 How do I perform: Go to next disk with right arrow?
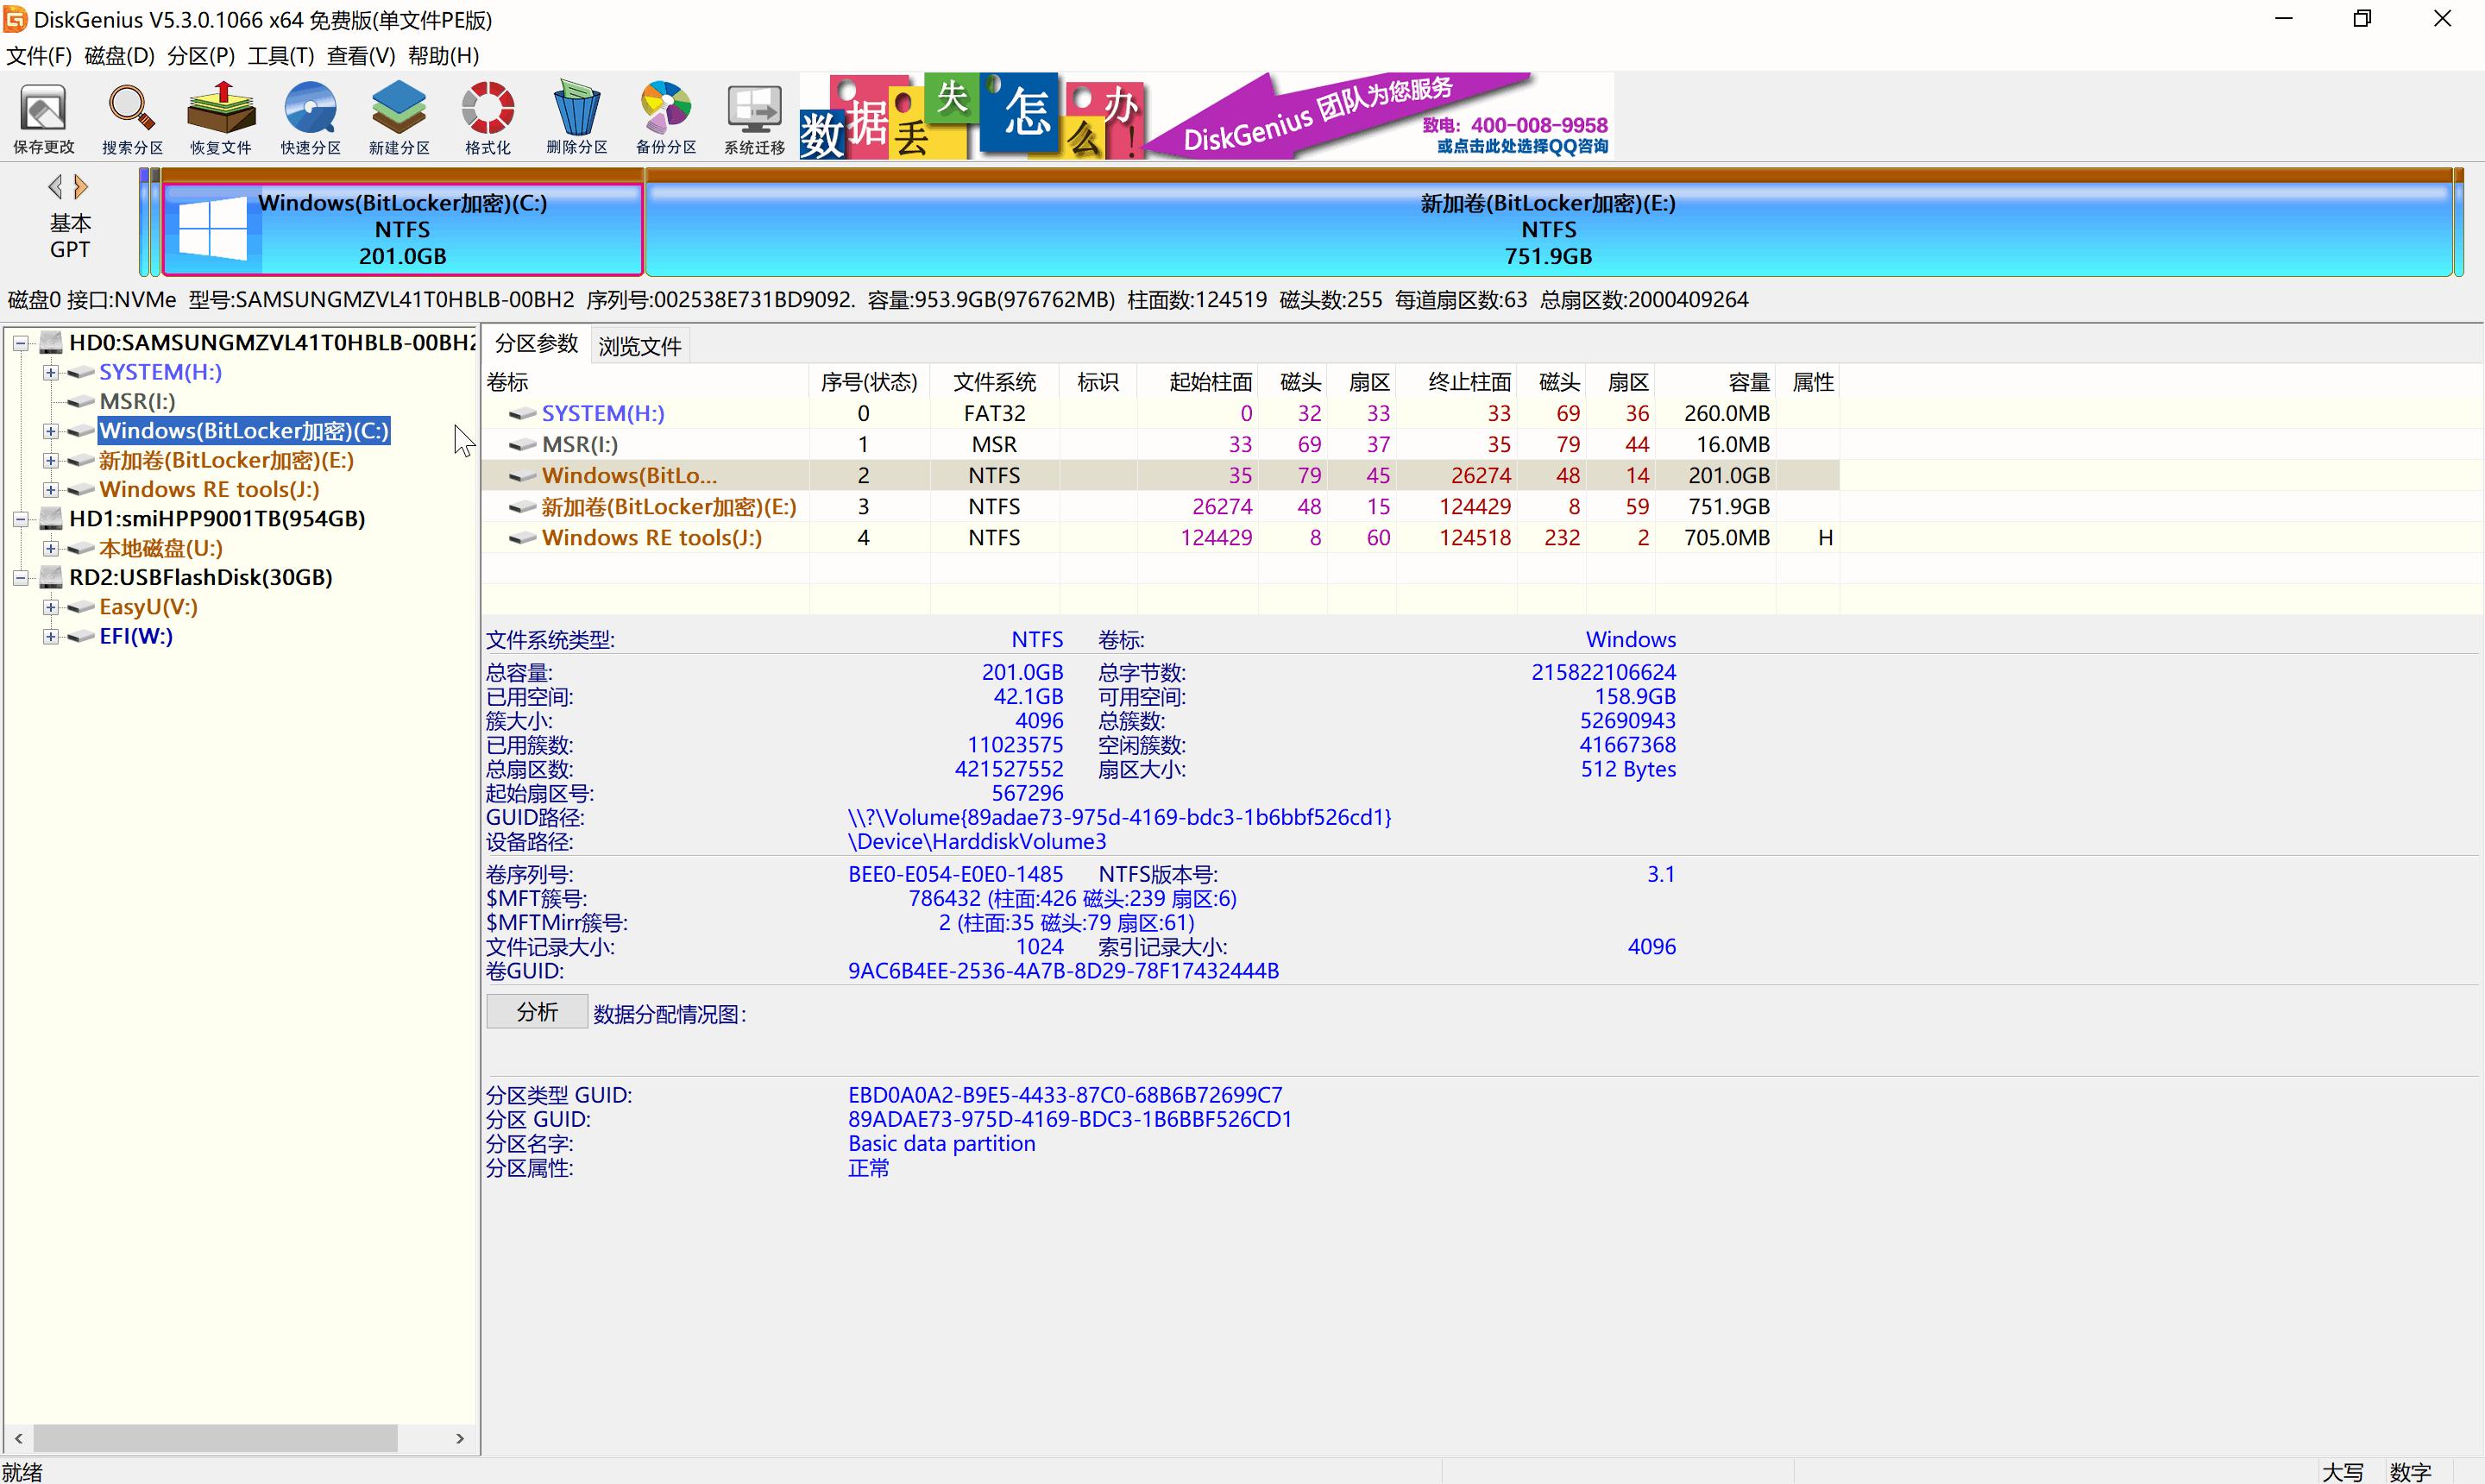pos(82,187)
